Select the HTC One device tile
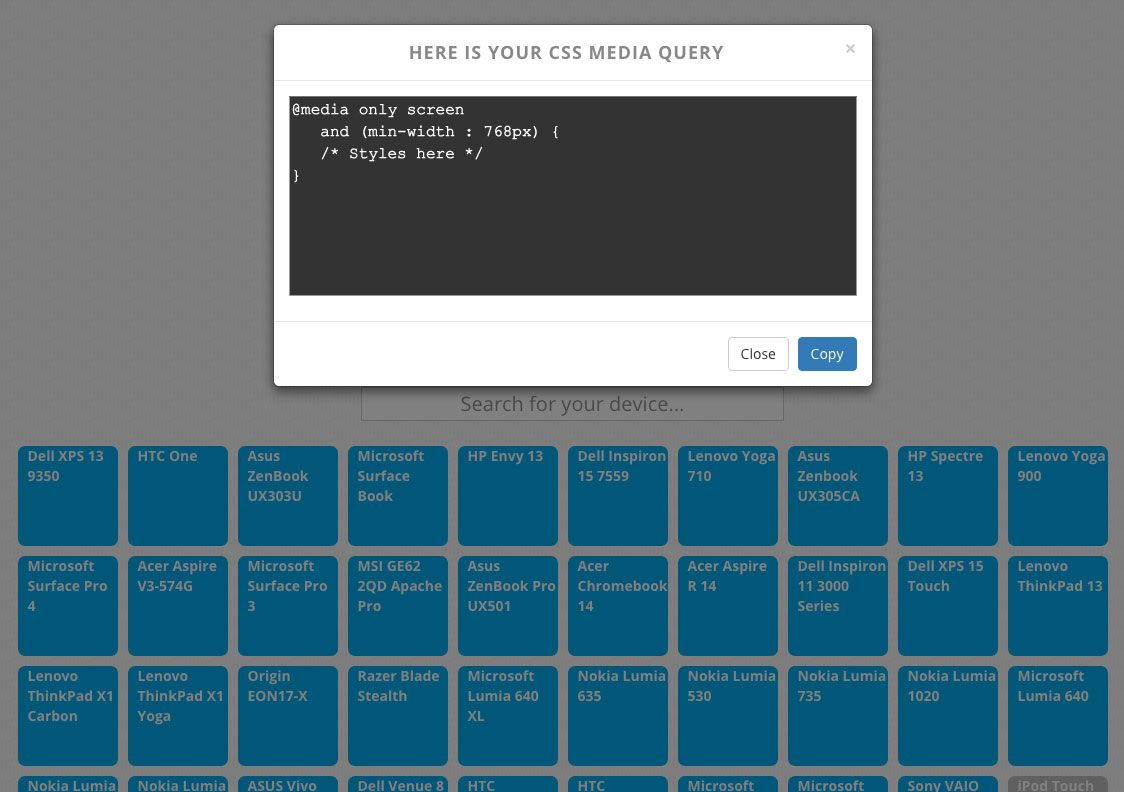This screenshot has height=792, width=1124. coord(177,495)
